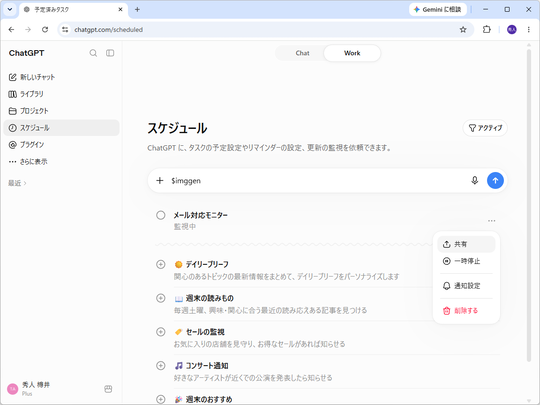Viewport: 540px width, 405px height.
Task: Click the search icon in ChatGPT sidebar
Action: click(x=93, y=53)
